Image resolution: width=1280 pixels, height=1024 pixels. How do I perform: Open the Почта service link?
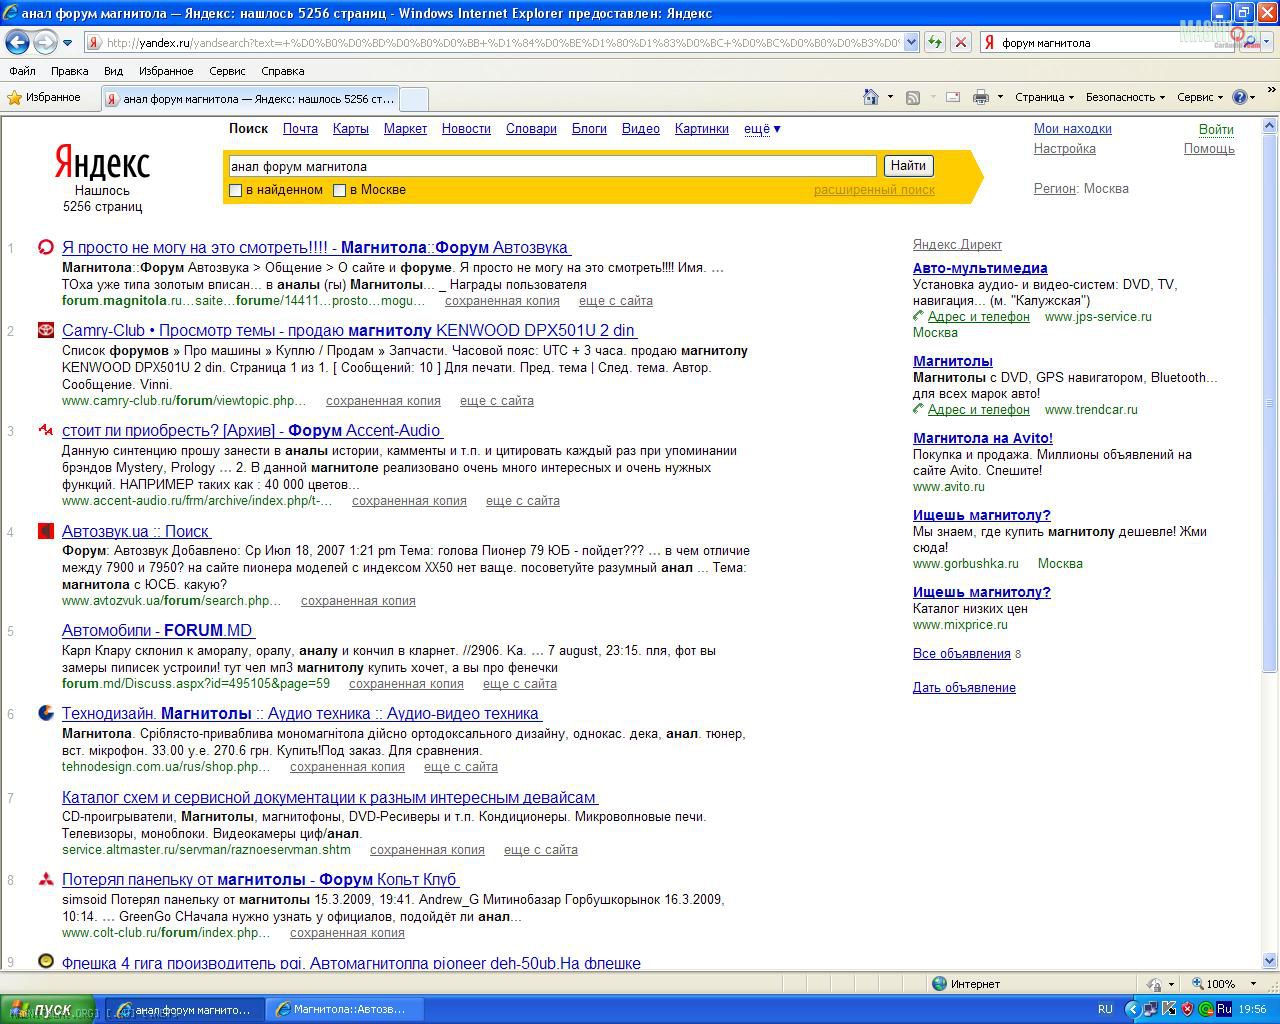pos(300,128)
